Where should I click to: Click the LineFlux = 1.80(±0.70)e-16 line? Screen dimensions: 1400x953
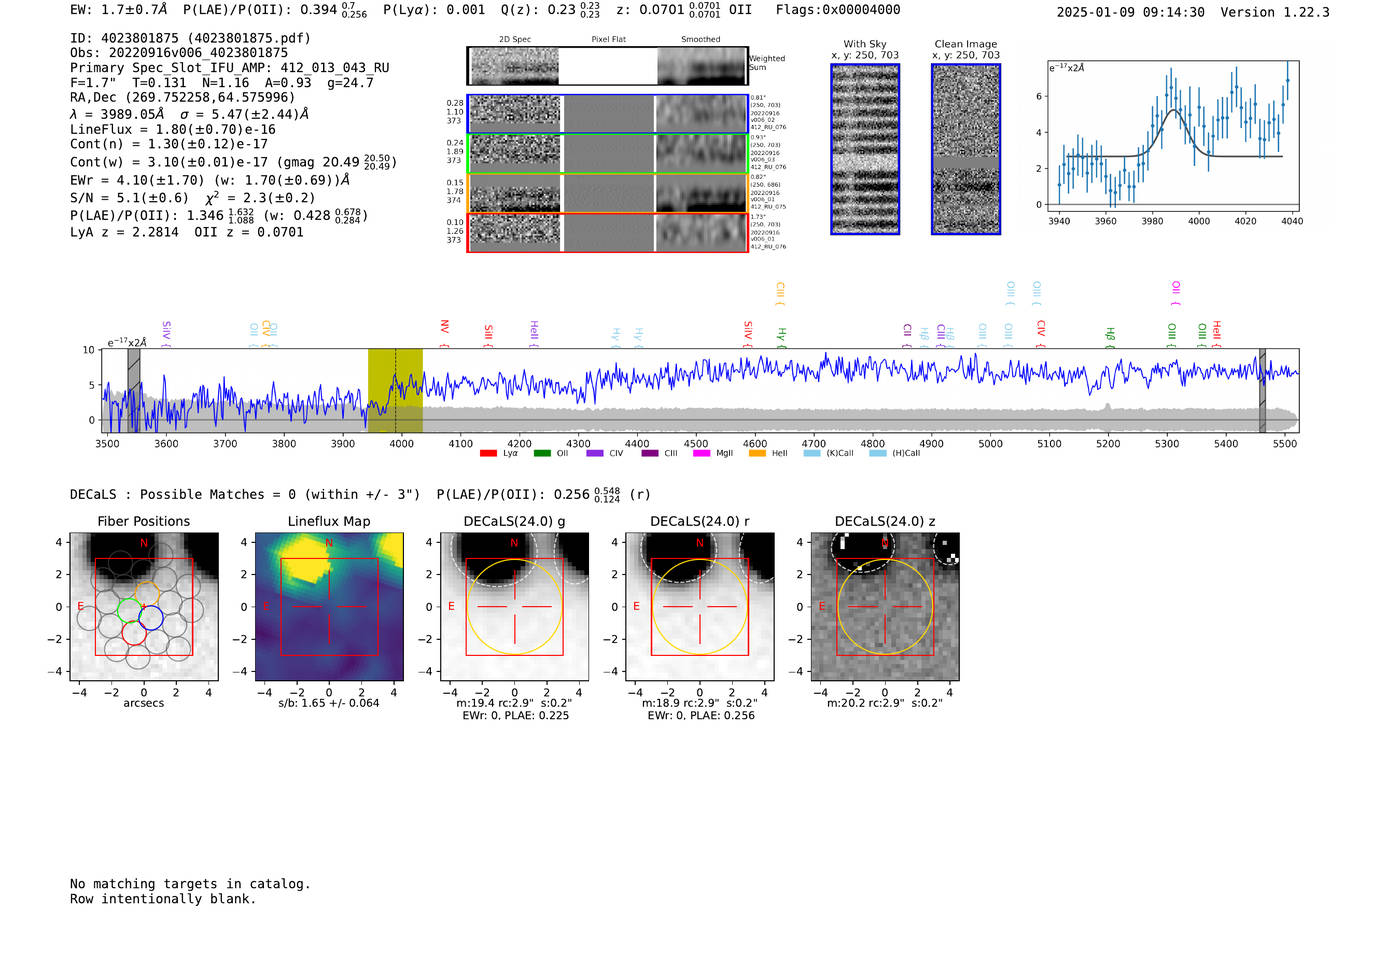click(x=173, y=129)
